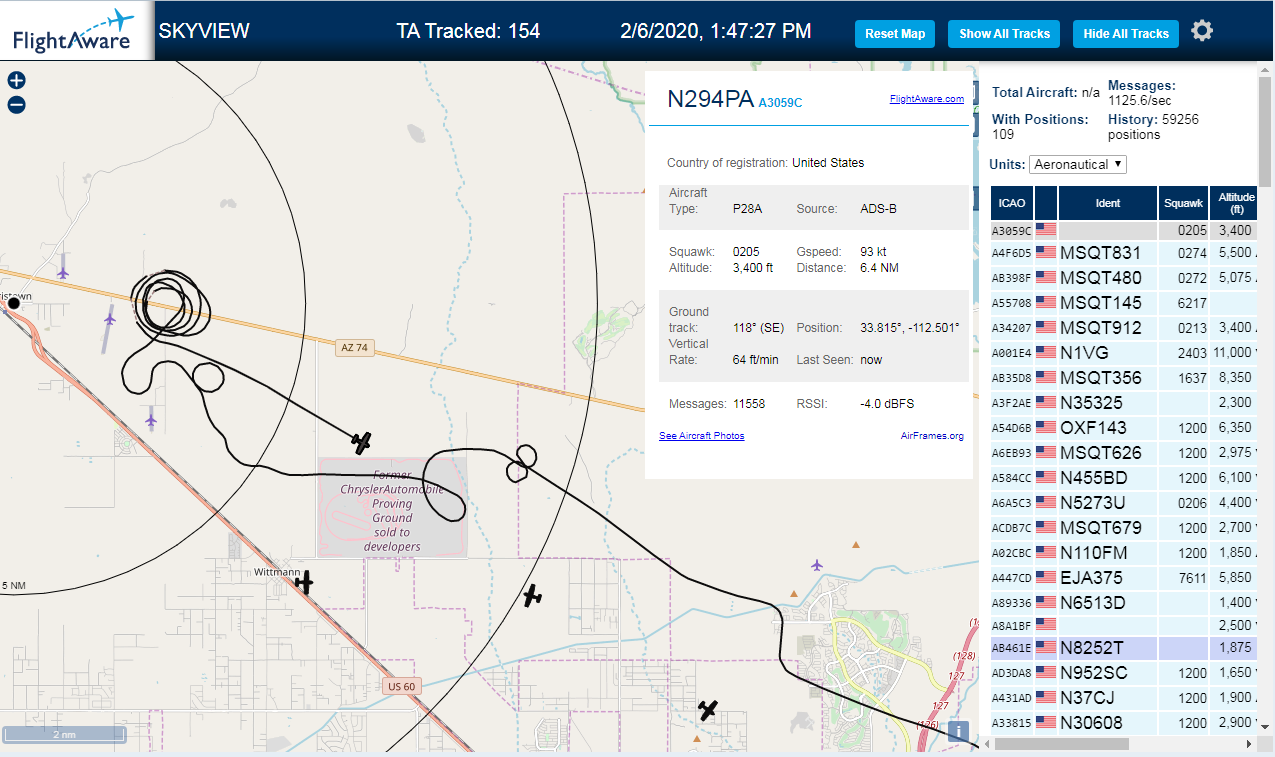This screenshot has height=757, width=1275.
Task: Open the map info 'i' button
Action: coord(959,731)
